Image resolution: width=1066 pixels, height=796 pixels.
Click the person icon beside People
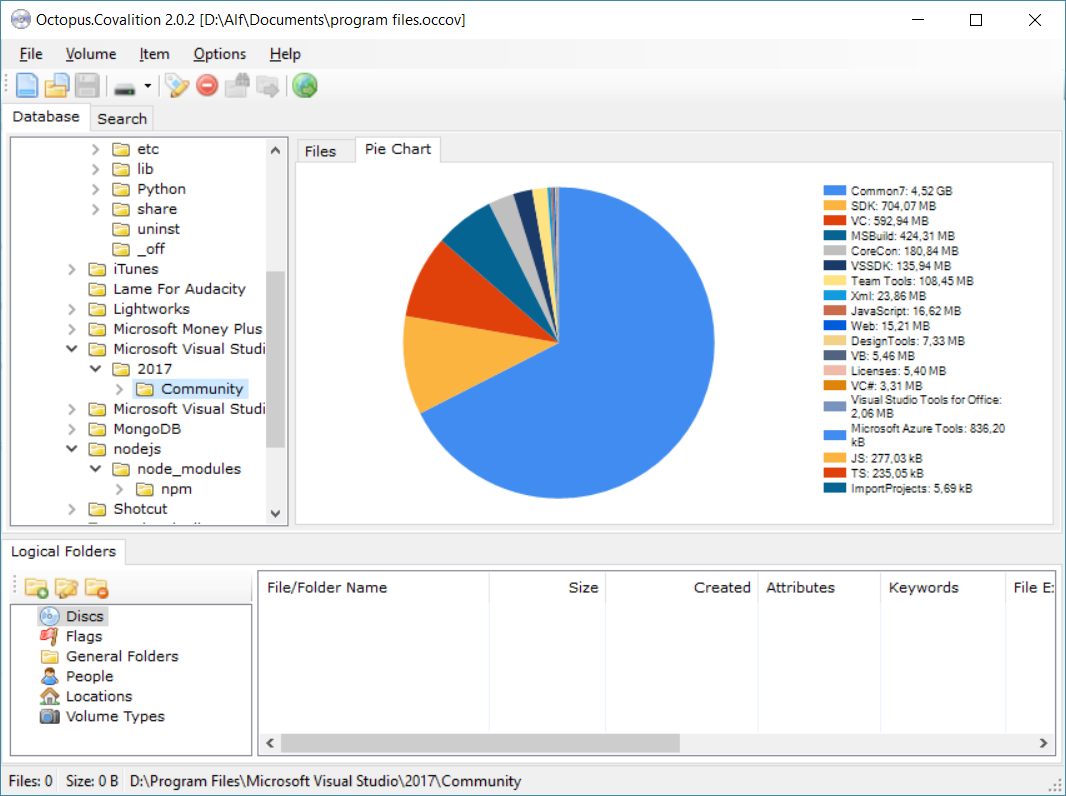pyautogui.click(x=50, y=676)
